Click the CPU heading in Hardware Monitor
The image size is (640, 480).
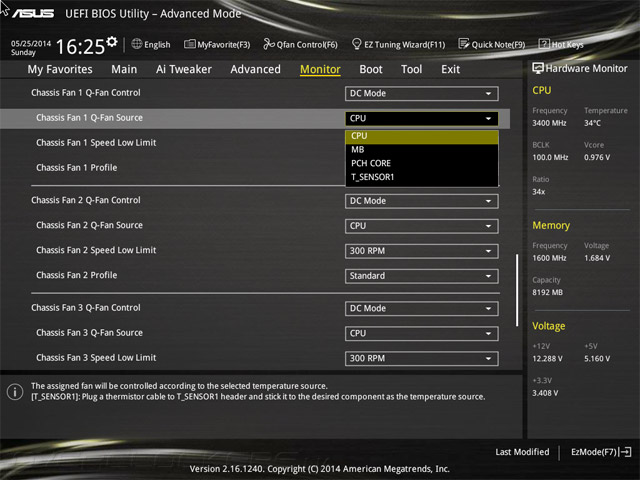coord(542,90)
